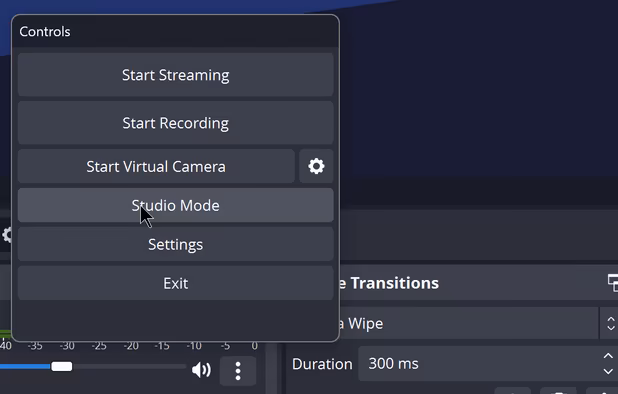Open audio mixer three-dot options menu
618x394 pixels.
coord(238,371)
